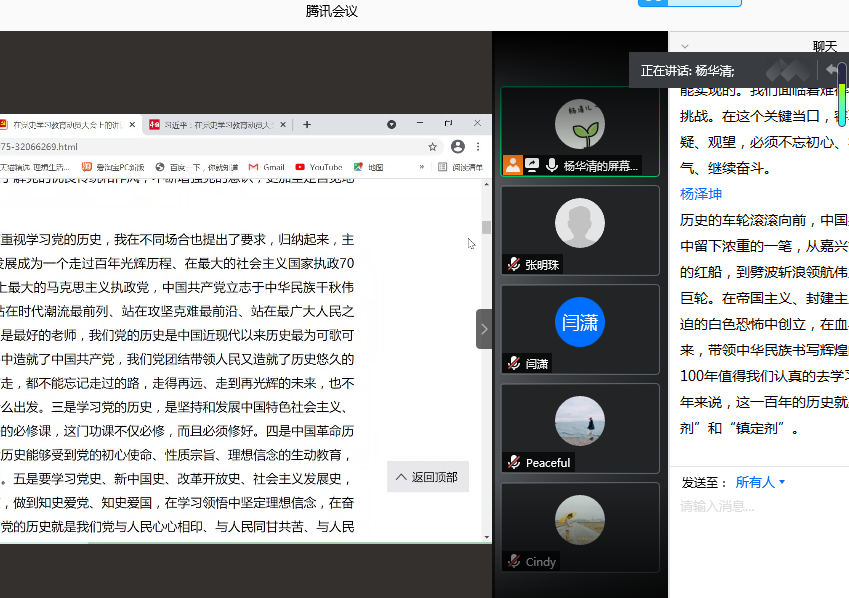Open the YouTube bookmark
Viewport: 849px width, 598px height.
[x=319, y=167]
